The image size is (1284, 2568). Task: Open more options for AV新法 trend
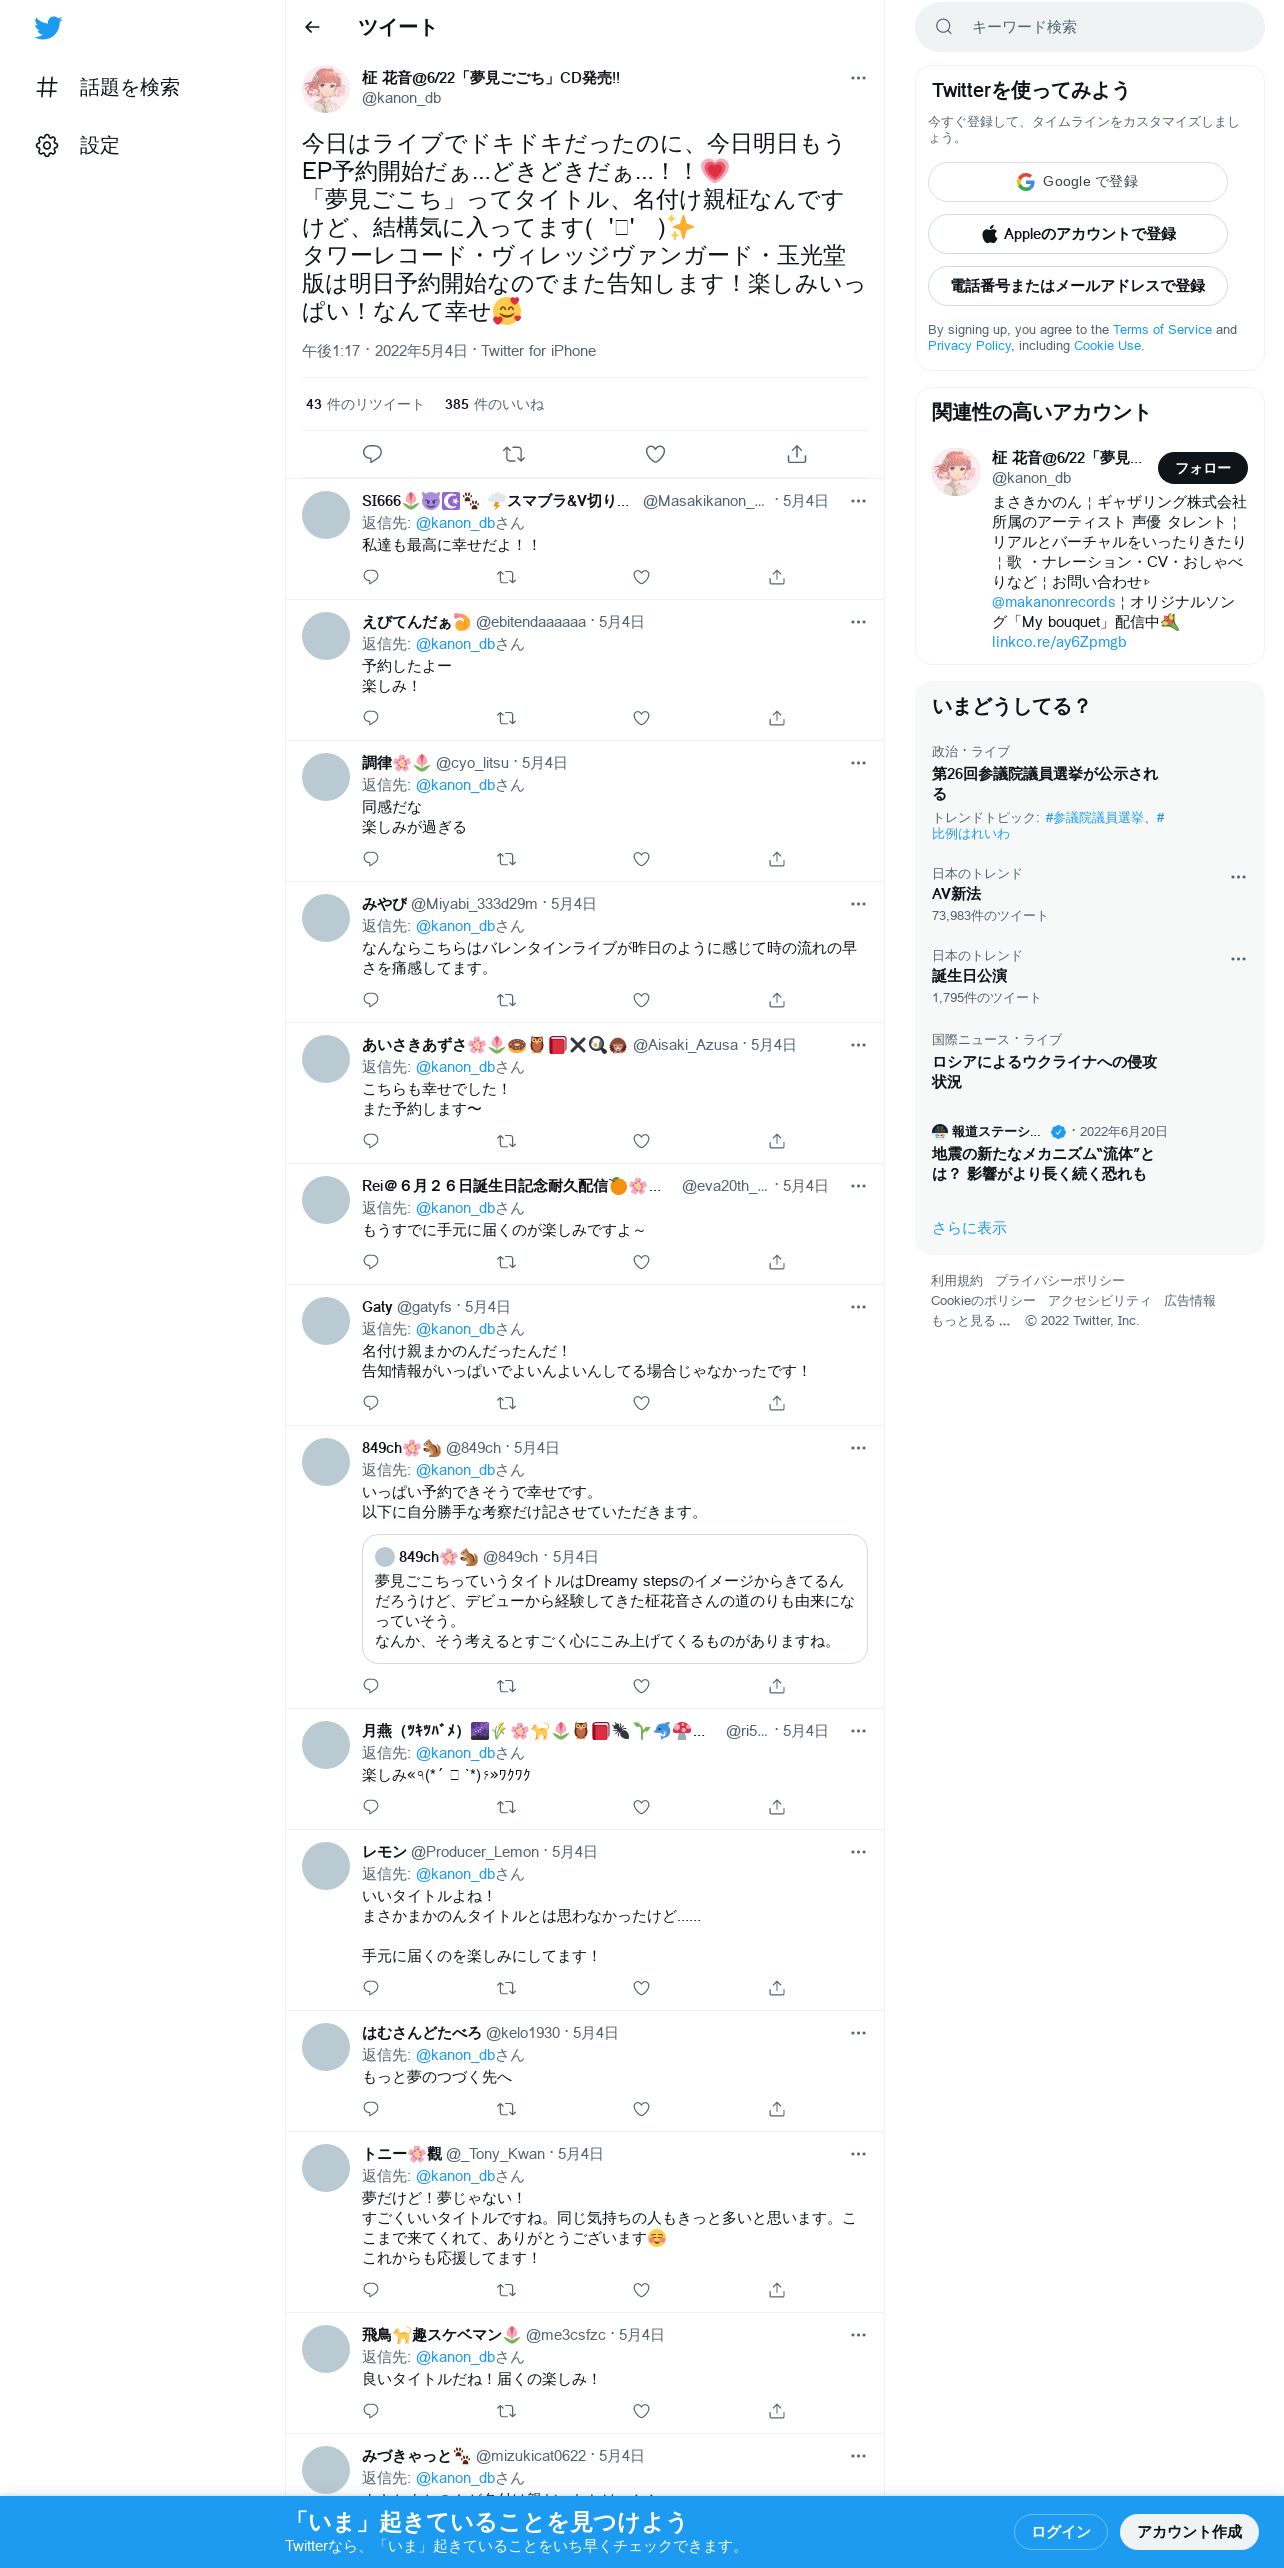click(1238, 877)
